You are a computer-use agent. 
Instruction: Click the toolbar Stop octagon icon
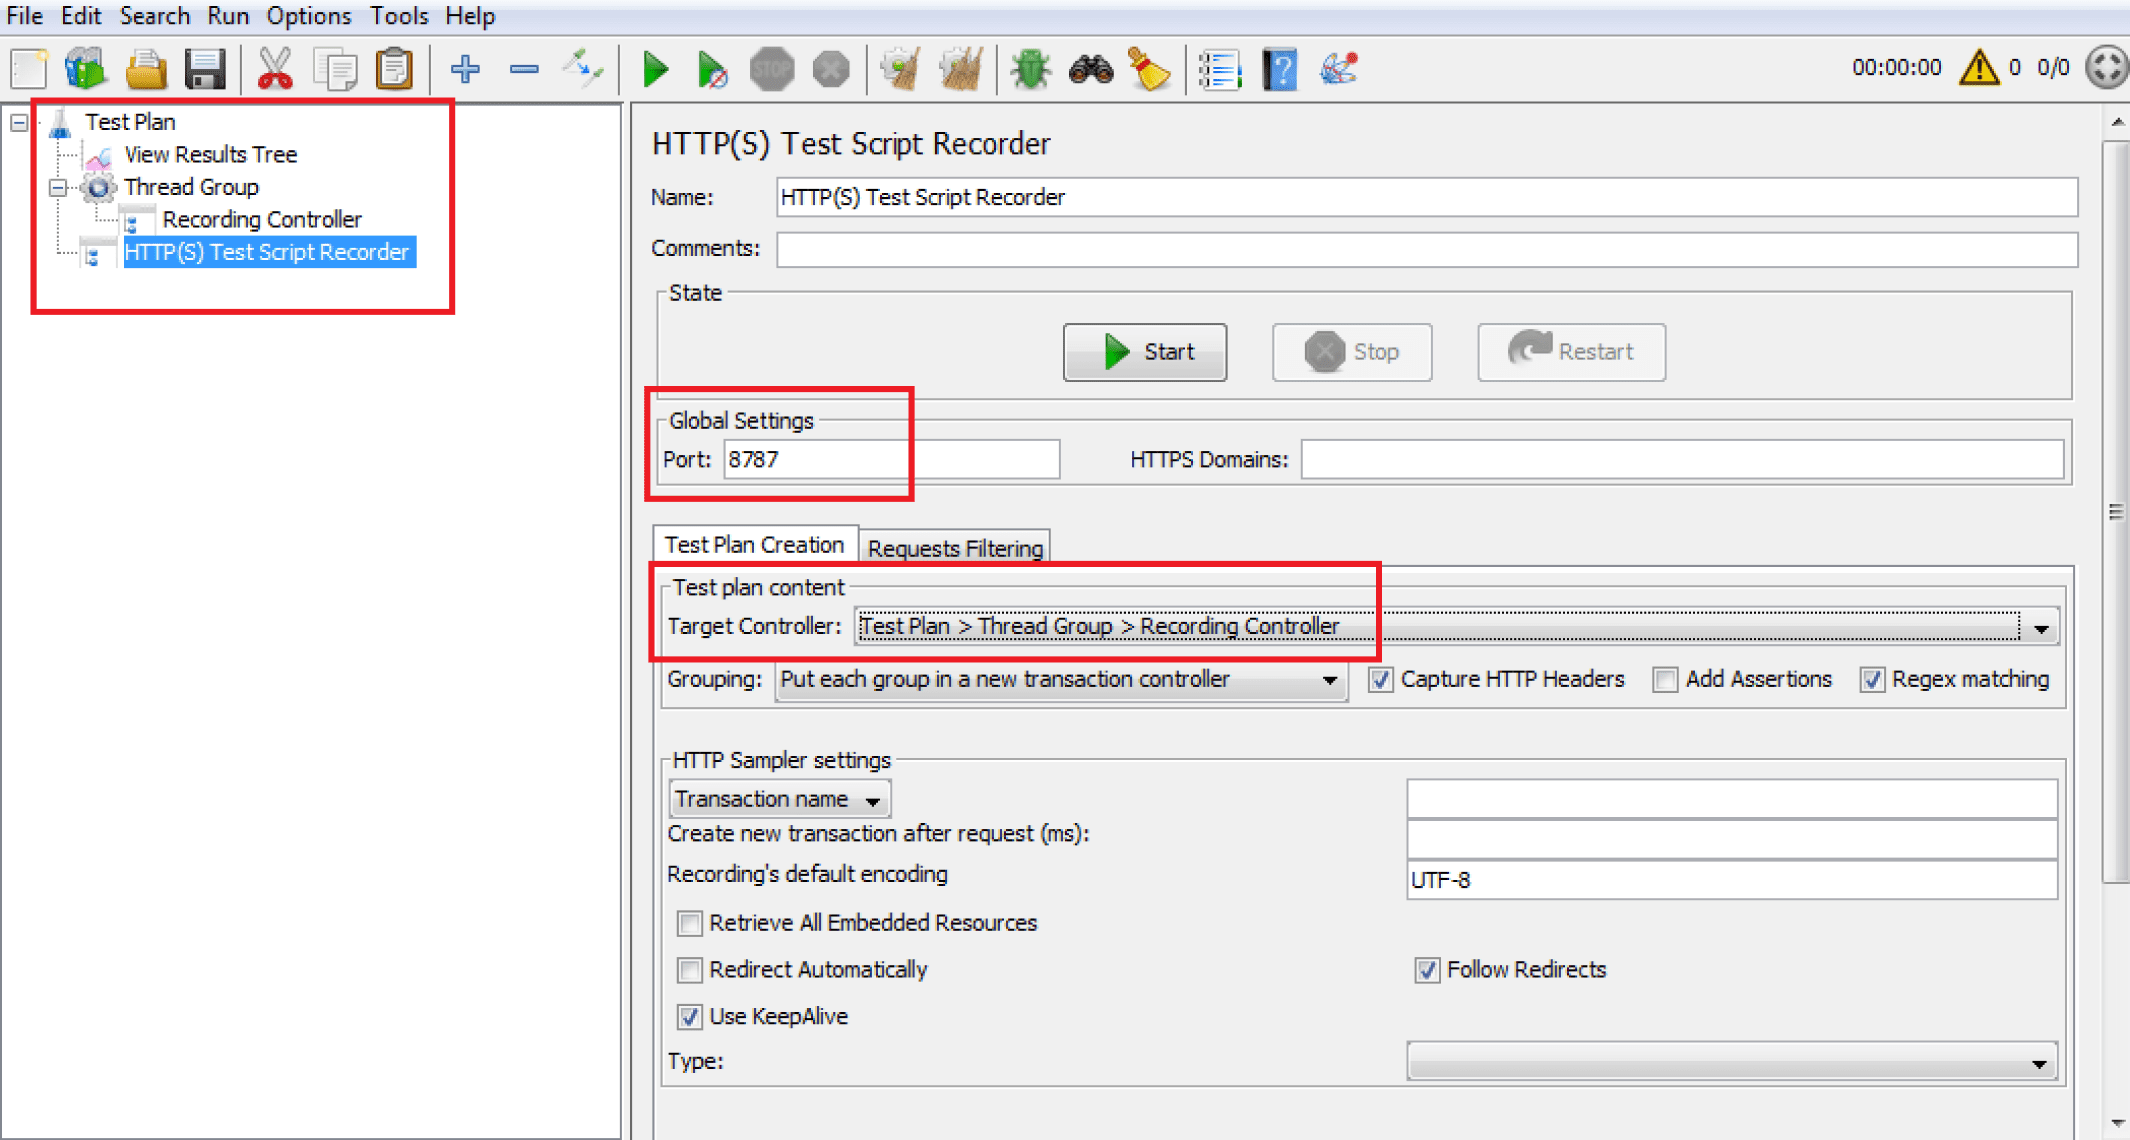click(x=771, y=69)
